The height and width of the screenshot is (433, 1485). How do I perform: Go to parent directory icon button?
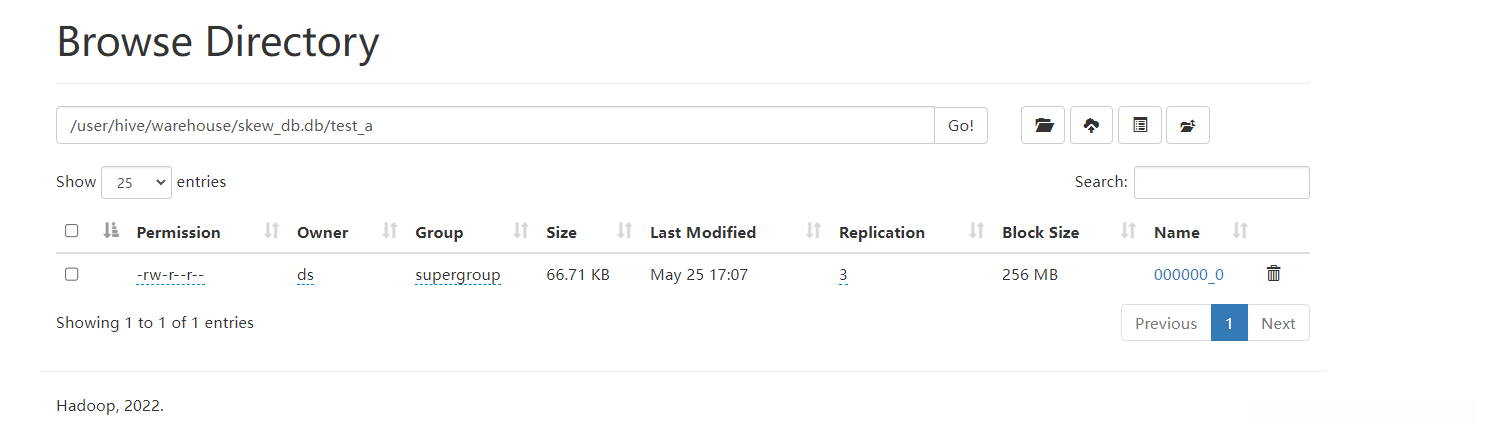1187,126
